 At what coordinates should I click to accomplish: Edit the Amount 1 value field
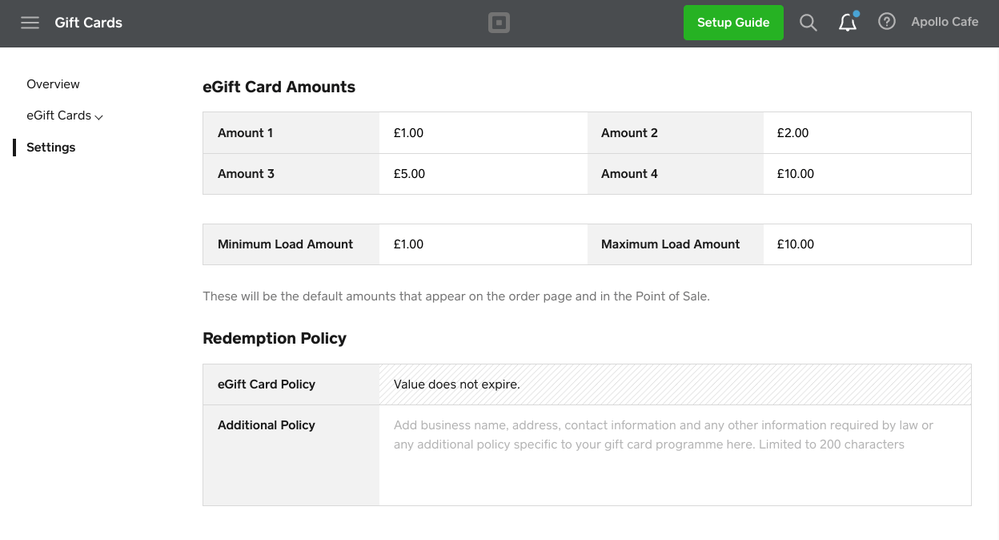(x=482, y=133)
